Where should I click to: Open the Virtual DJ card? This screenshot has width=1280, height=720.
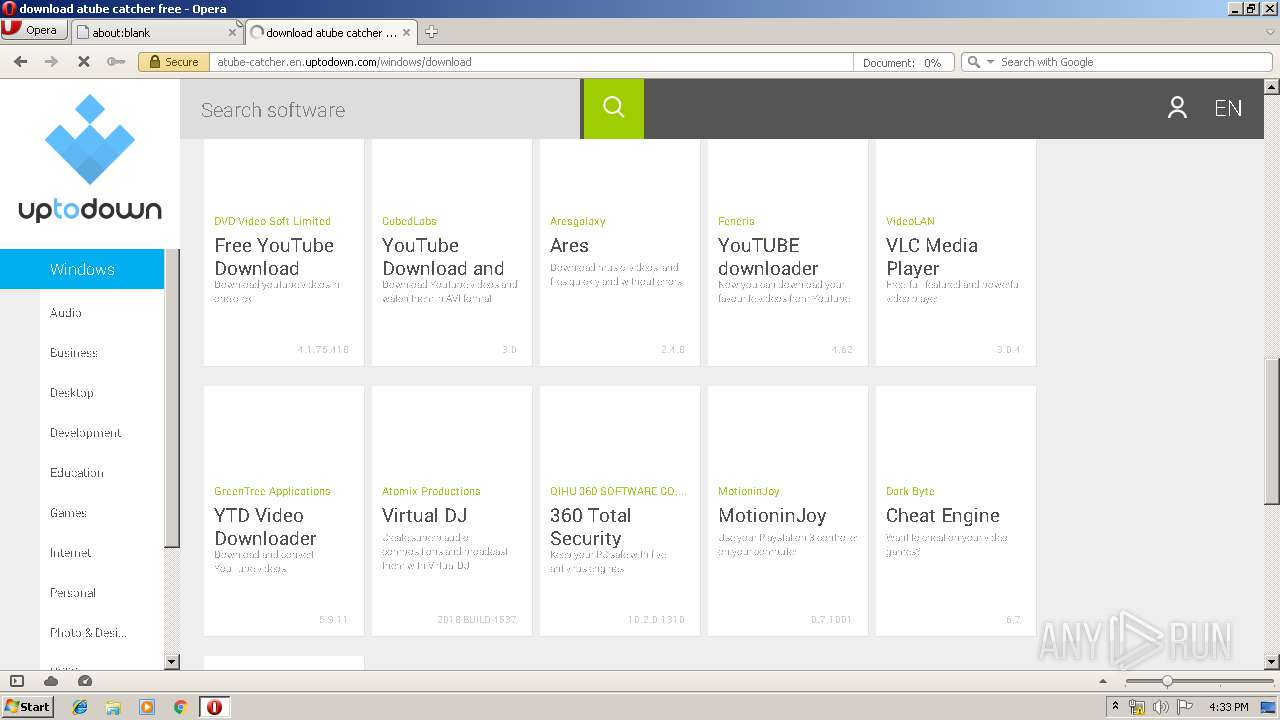click(x=452, y=511)
